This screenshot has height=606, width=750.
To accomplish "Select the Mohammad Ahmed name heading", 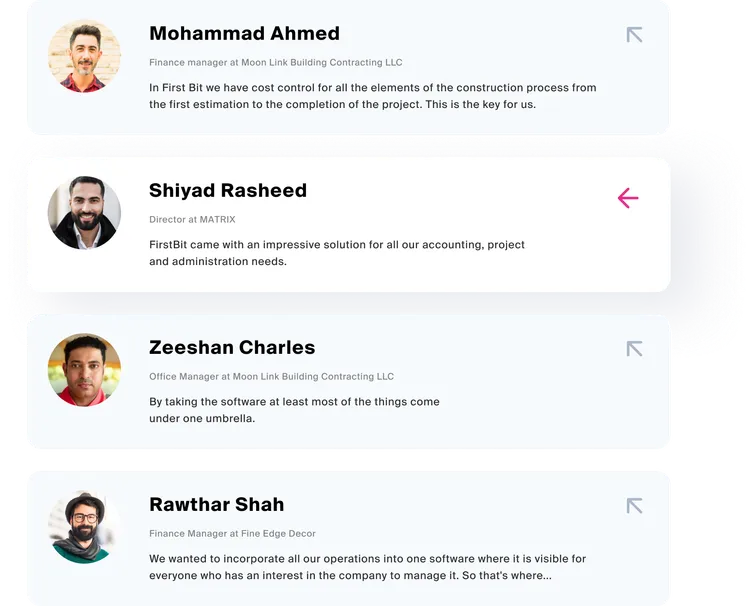I will (x=244, y=33).
